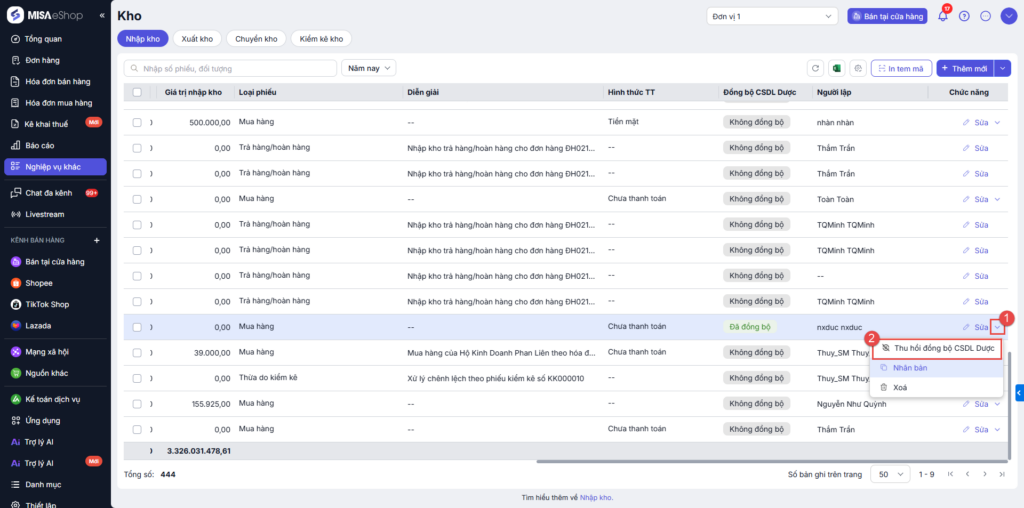Open the Đơn vị 1 unit dropdown
The width and height of the screenshot is (1024, 508).
pyautogui.click(x=771, y=16)
